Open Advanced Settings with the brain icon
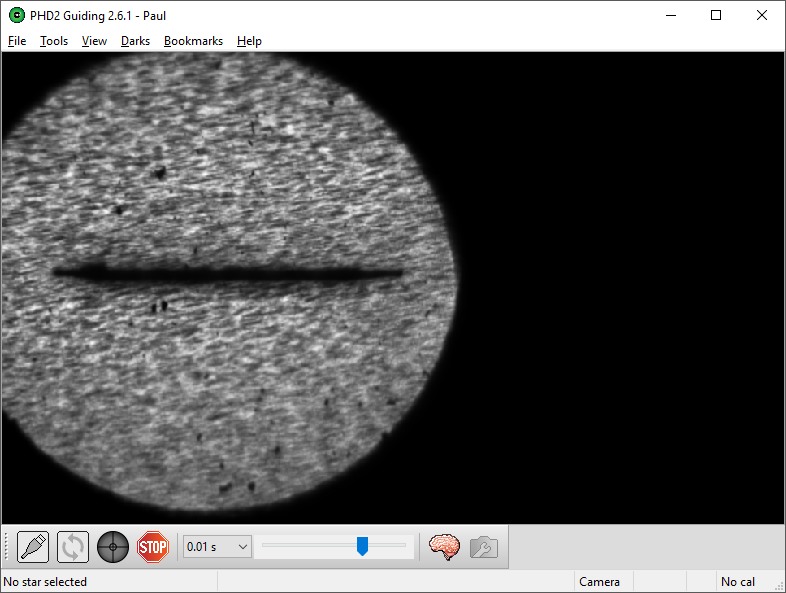Screen dimensions: 786x593 click(444, 546)
